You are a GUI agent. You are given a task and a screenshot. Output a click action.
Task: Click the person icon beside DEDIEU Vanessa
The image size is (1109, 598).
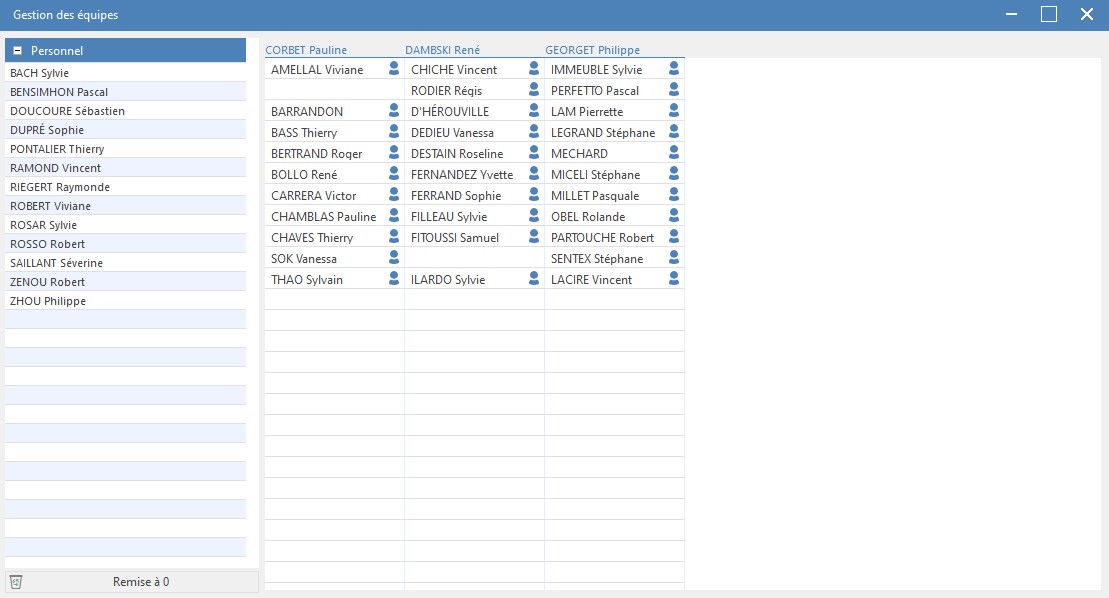[x=534, y=131]
